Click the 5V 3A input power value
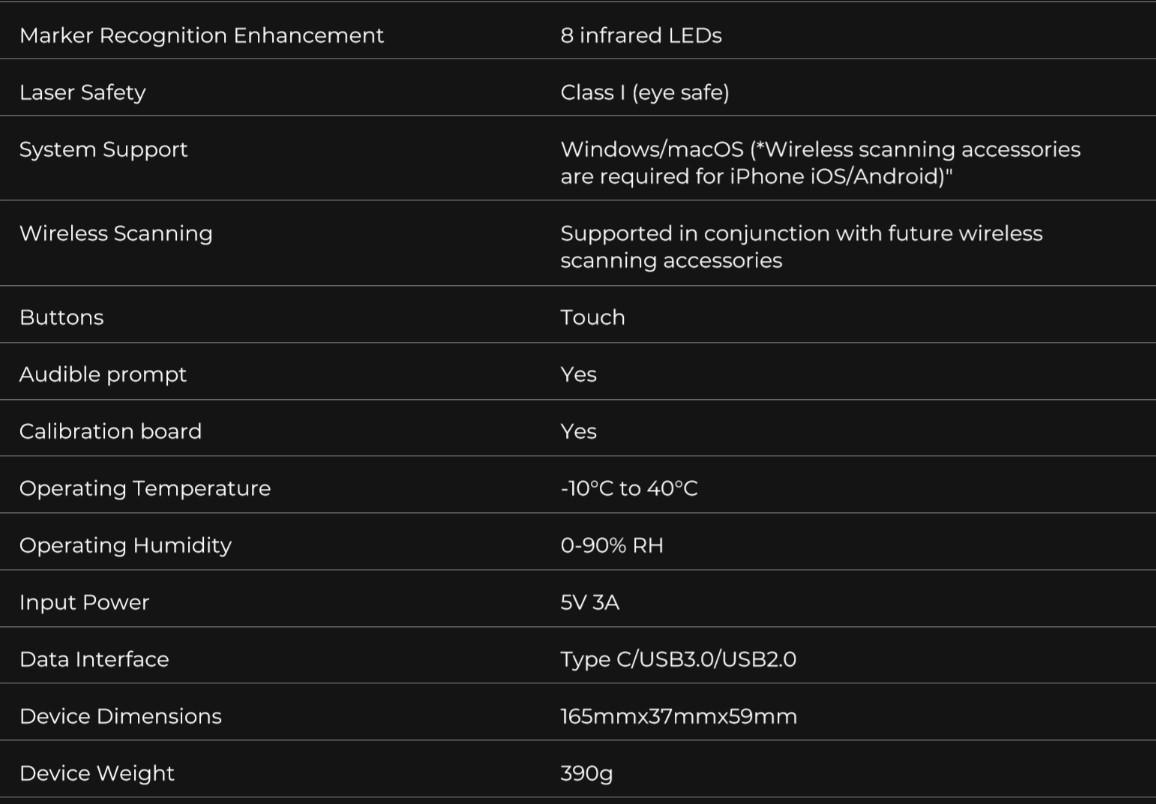This screenshot has width=1156, height=804. (589, 603)
